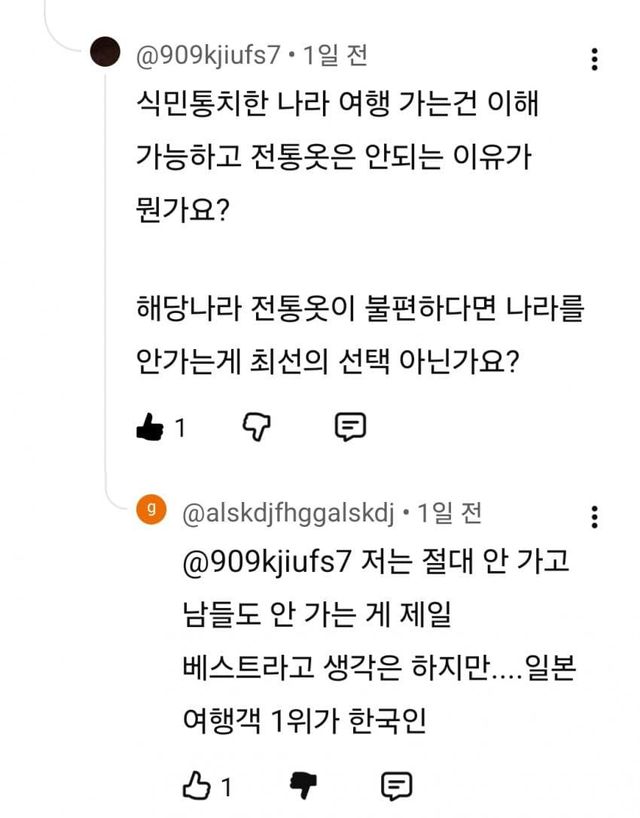Dislike the comment by @909kjiufs7
640x818 pixels.
[x=257, y=427]
